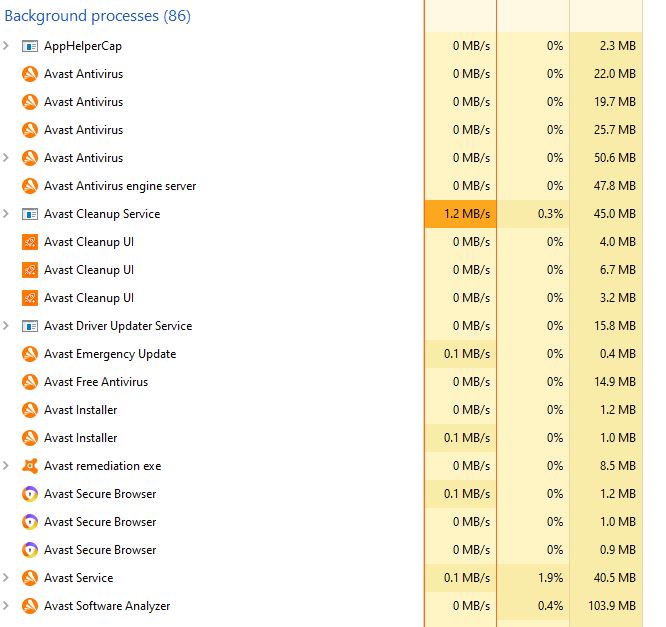Select the Avast Antivirus engine server name
The width and height of the screenshot is (666, 627).
(x=120, y=186)
